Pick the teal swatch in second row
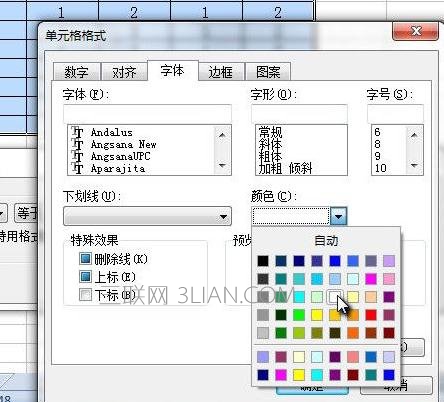444x402 pixels. 281,279
